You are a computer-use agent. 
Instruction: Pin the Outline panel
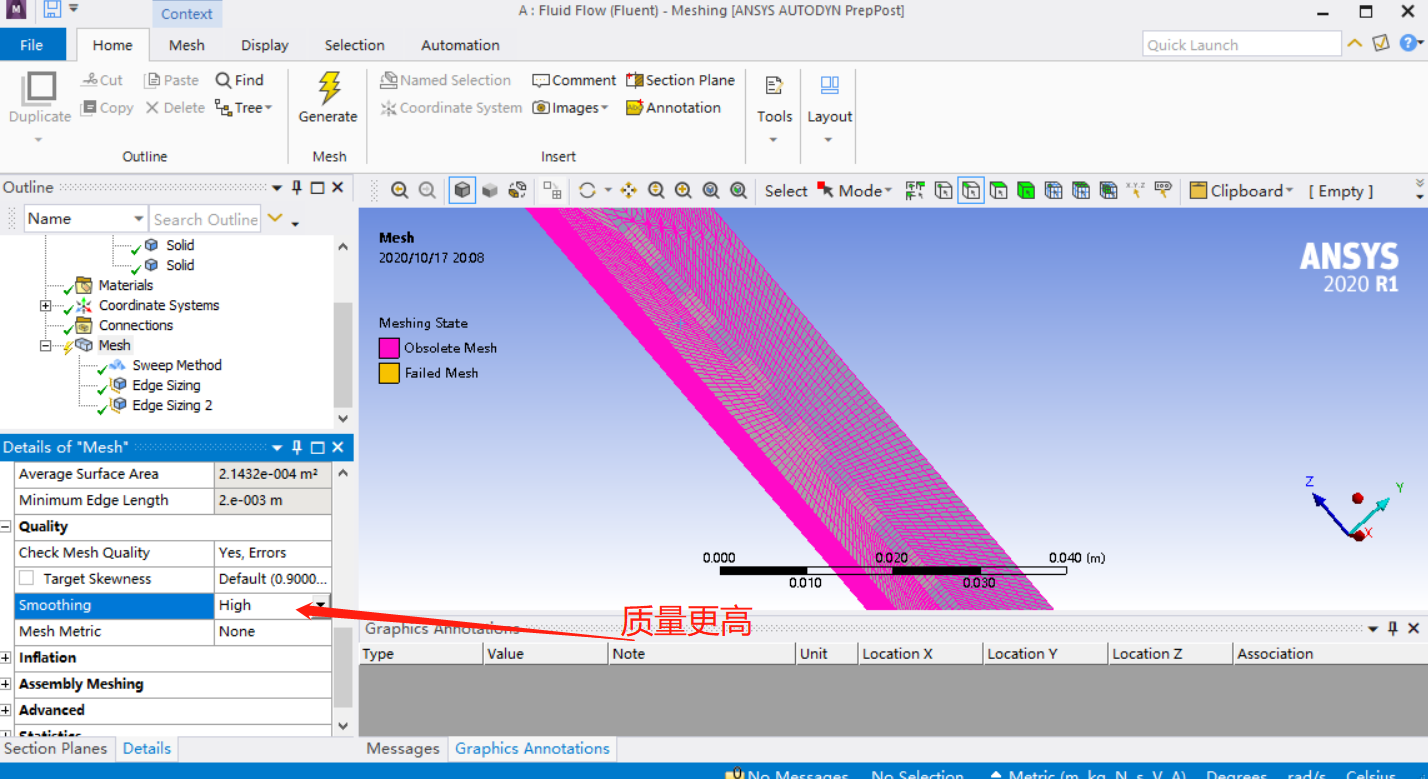(x=297, y=187)
